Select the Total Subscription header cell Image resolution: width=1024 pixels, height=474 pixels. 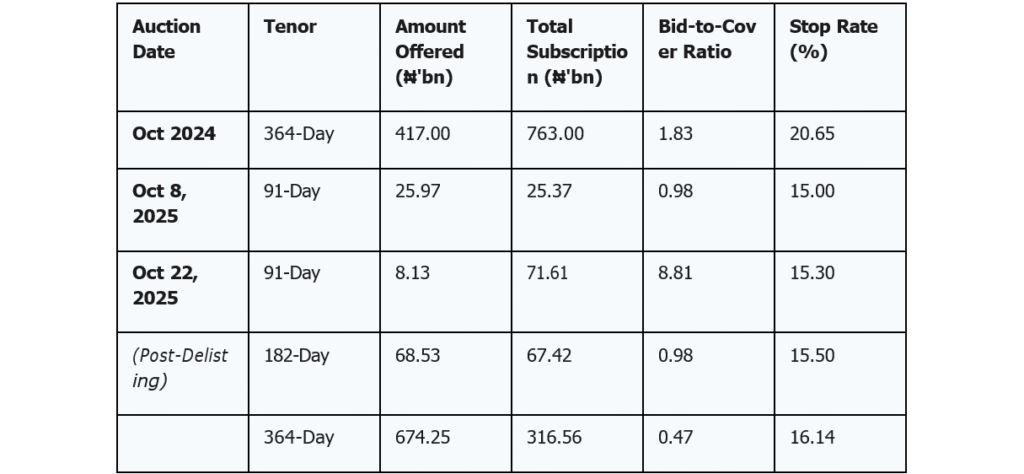[577, 52]
